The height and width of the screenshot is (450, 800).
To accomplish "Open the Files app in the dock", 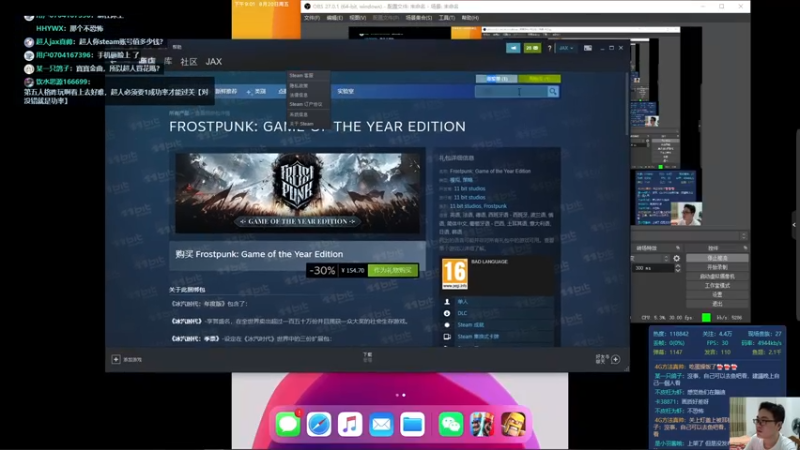I will tap(412, 424).
